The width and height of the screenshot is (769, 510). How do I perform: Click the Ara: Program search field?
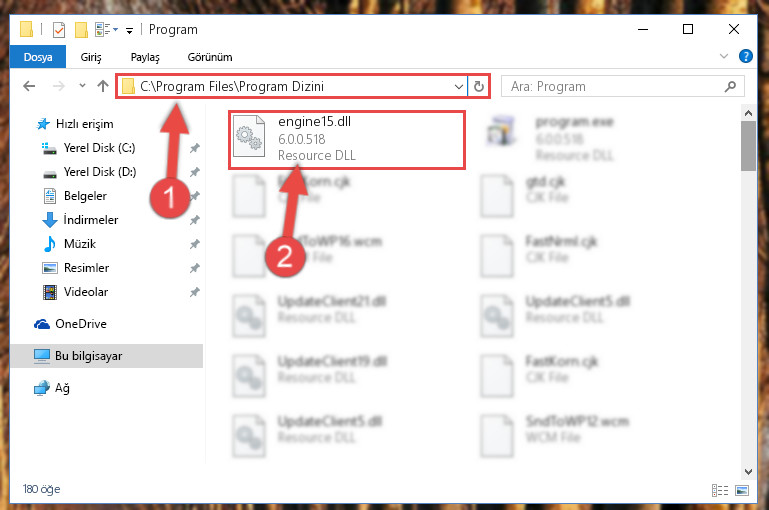[623, 87]
